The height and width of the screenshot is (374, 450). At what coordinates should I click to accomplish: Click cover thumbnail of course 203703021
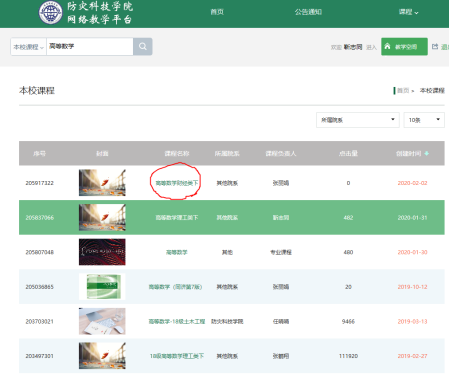point(102,321)
